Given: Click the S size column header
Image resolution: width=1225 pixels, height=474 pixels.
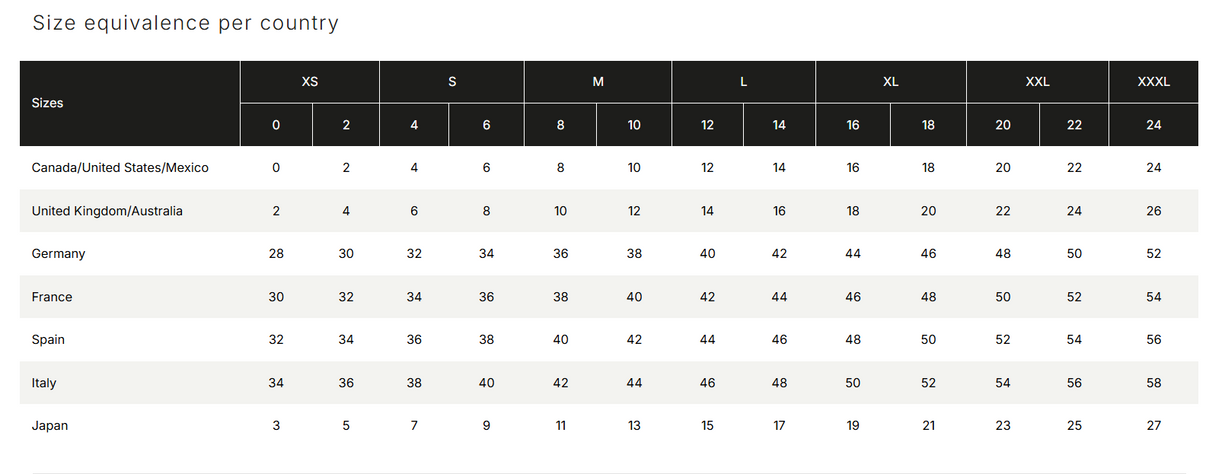Looking at the screenshot, I should coord(452,82).
